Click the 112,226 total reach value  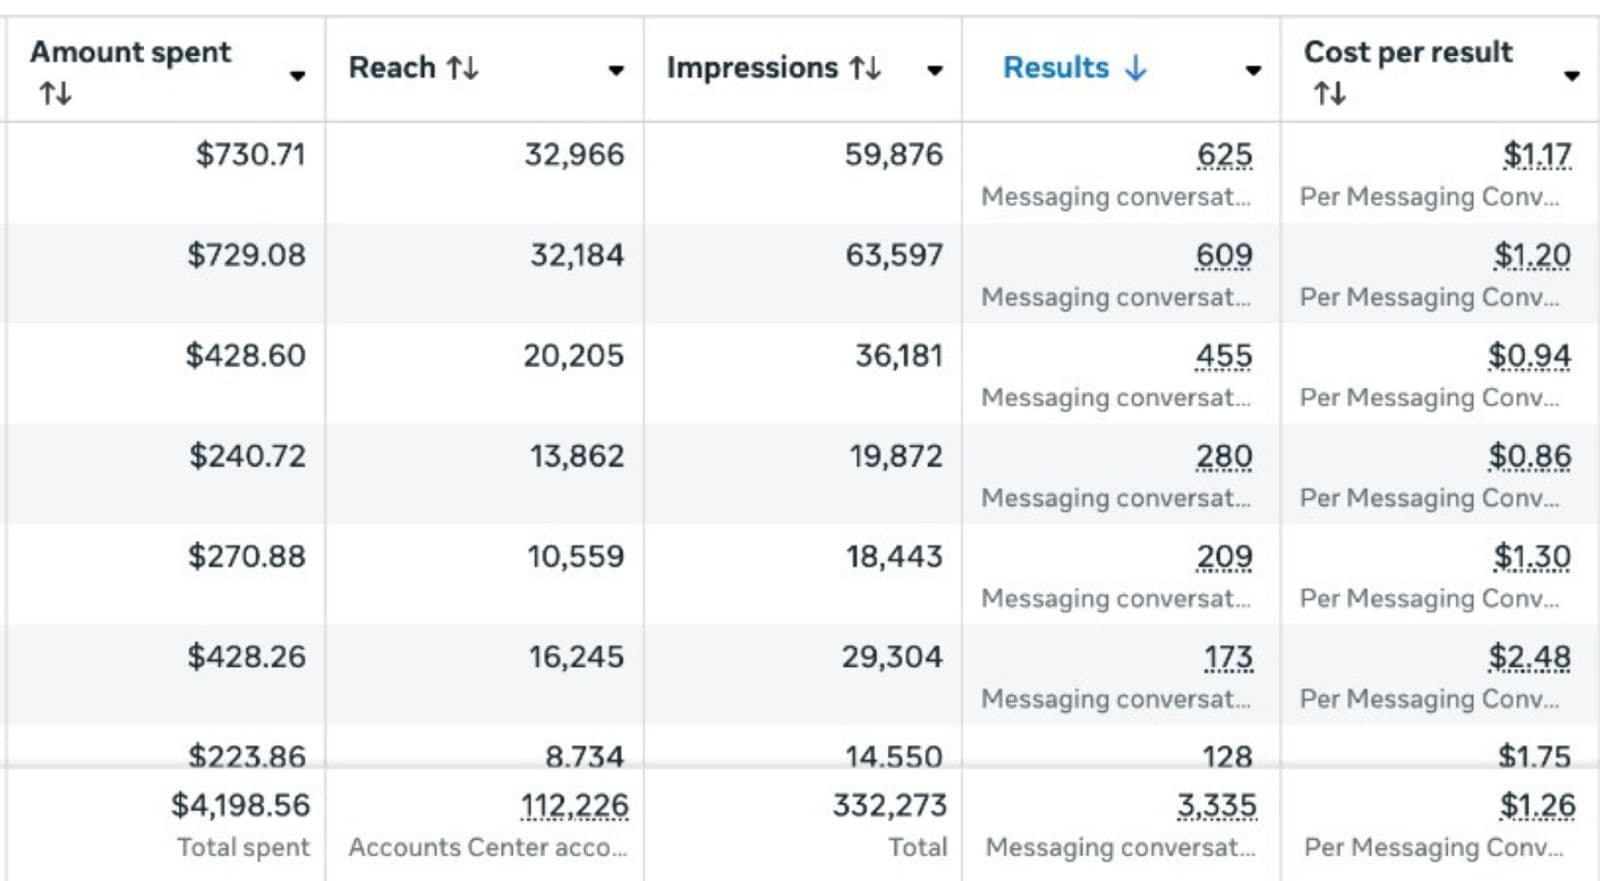574,805
